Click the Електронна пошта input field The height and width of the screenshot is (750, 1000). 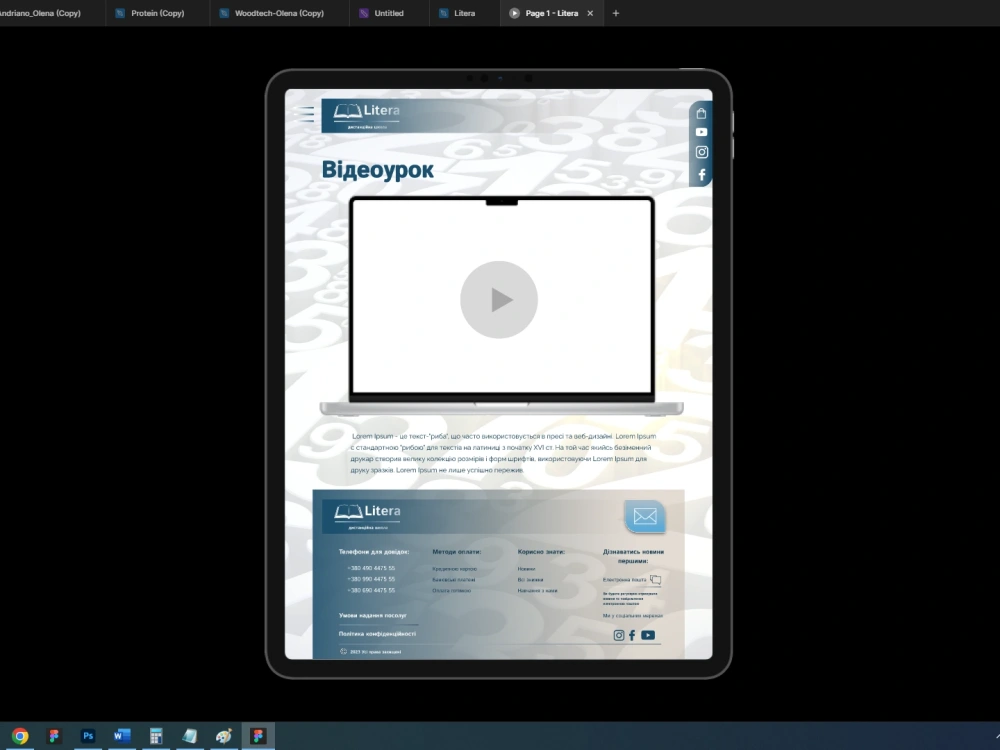(631, 580)
